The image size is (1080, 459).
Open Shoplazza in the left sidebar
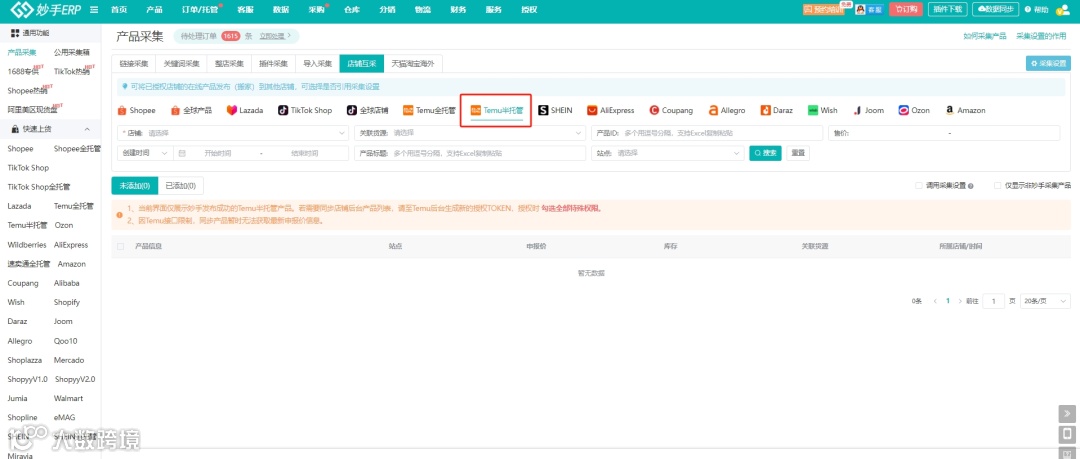pos(26,360)
